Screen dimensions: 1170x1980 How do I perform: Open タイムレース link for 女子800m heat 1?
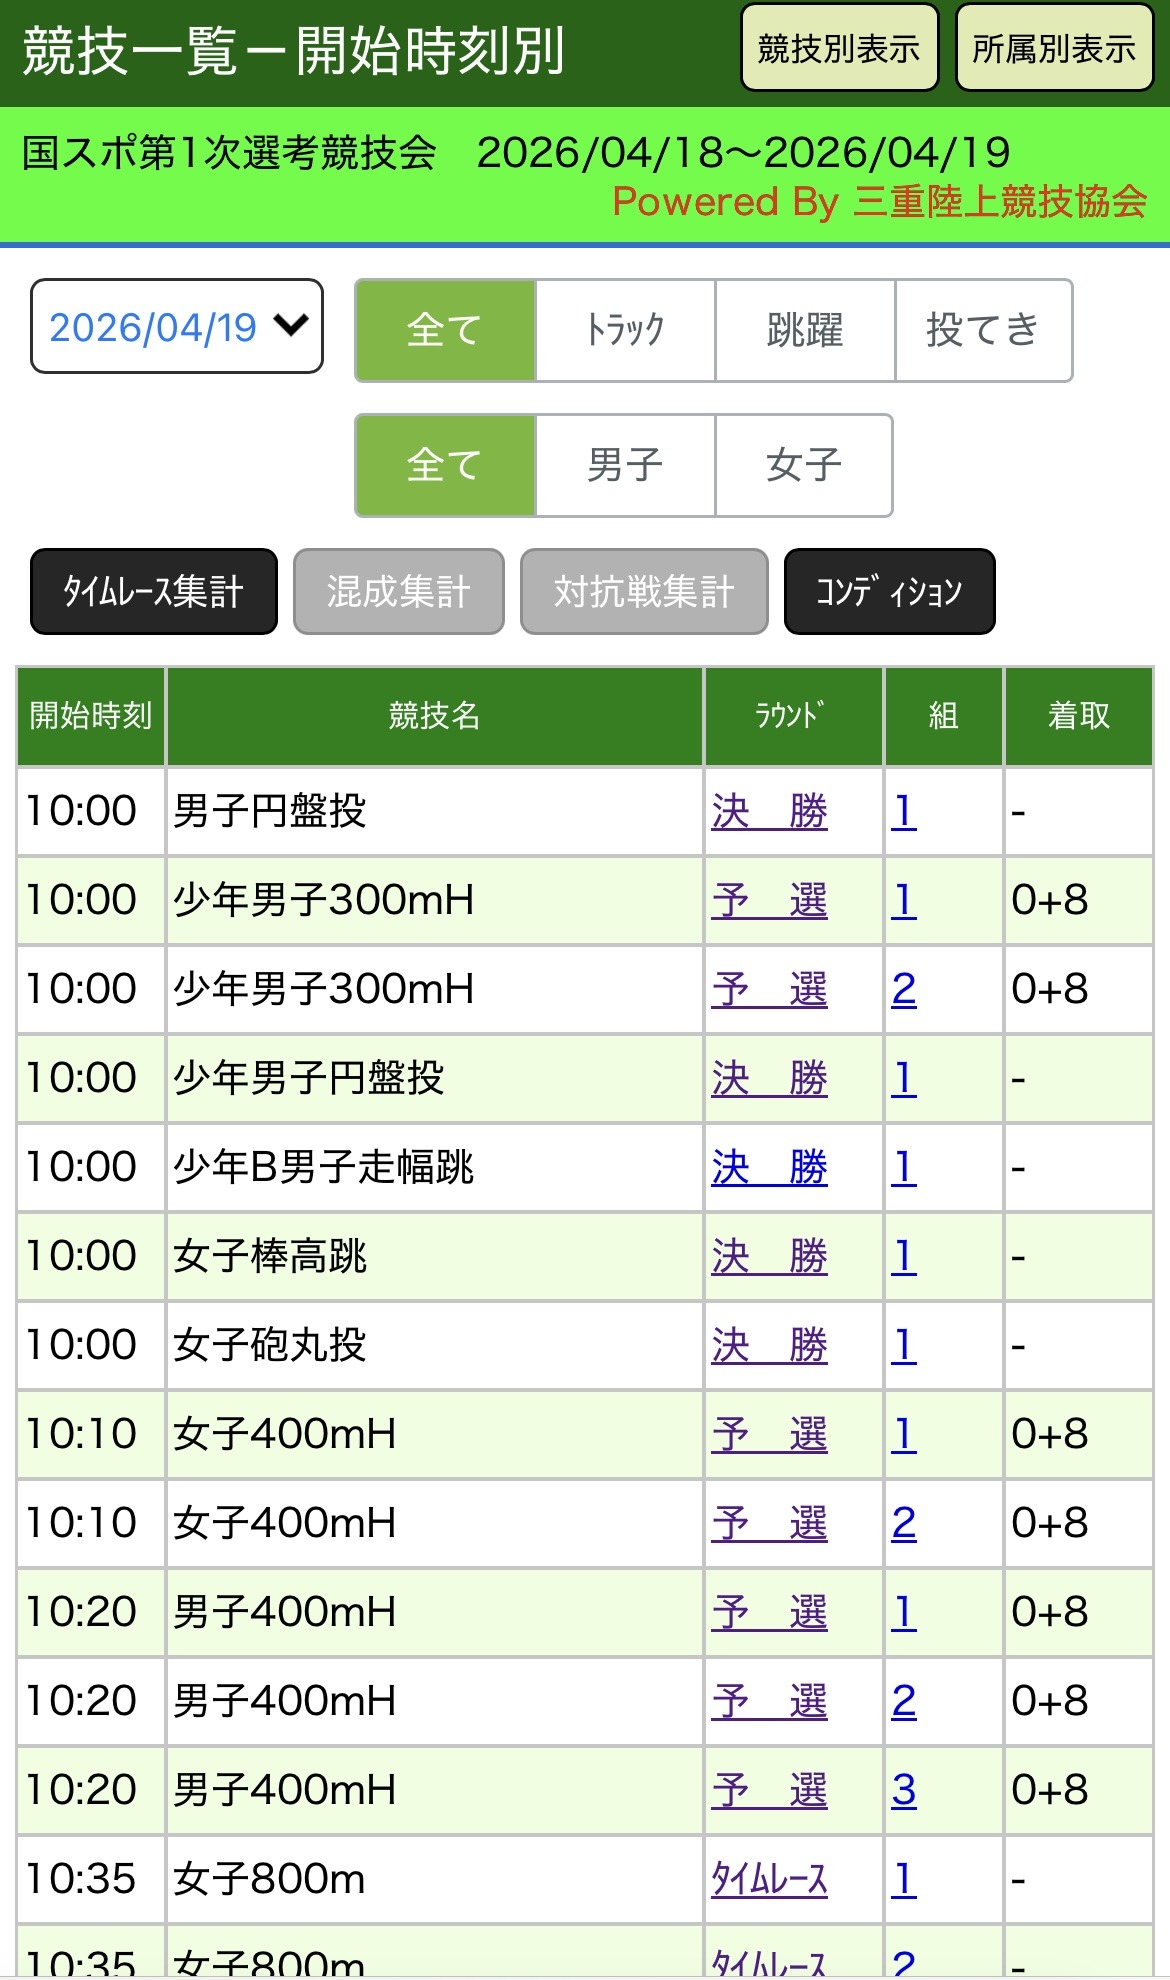(769, 1879)
